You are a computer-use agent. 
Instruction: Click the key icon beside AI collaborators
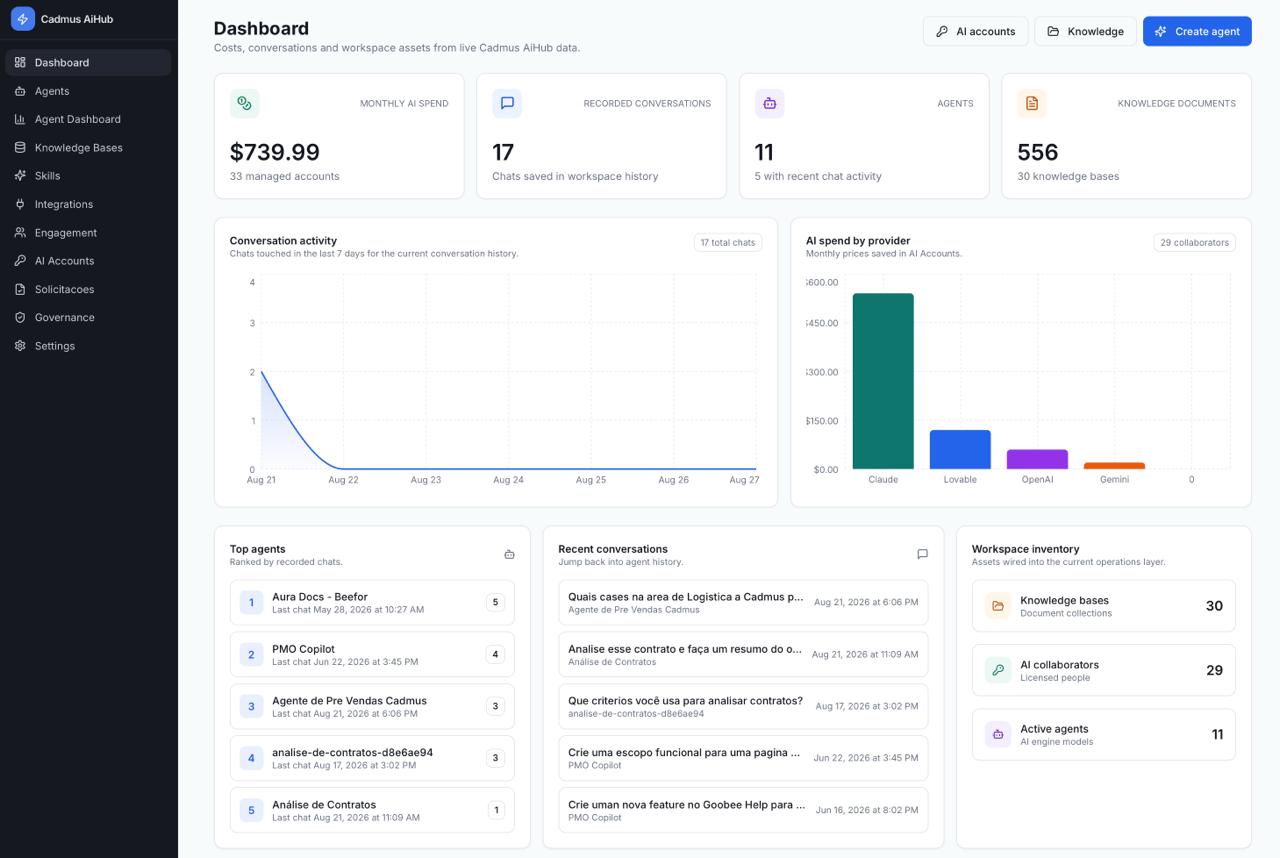(x=998, y=670)
